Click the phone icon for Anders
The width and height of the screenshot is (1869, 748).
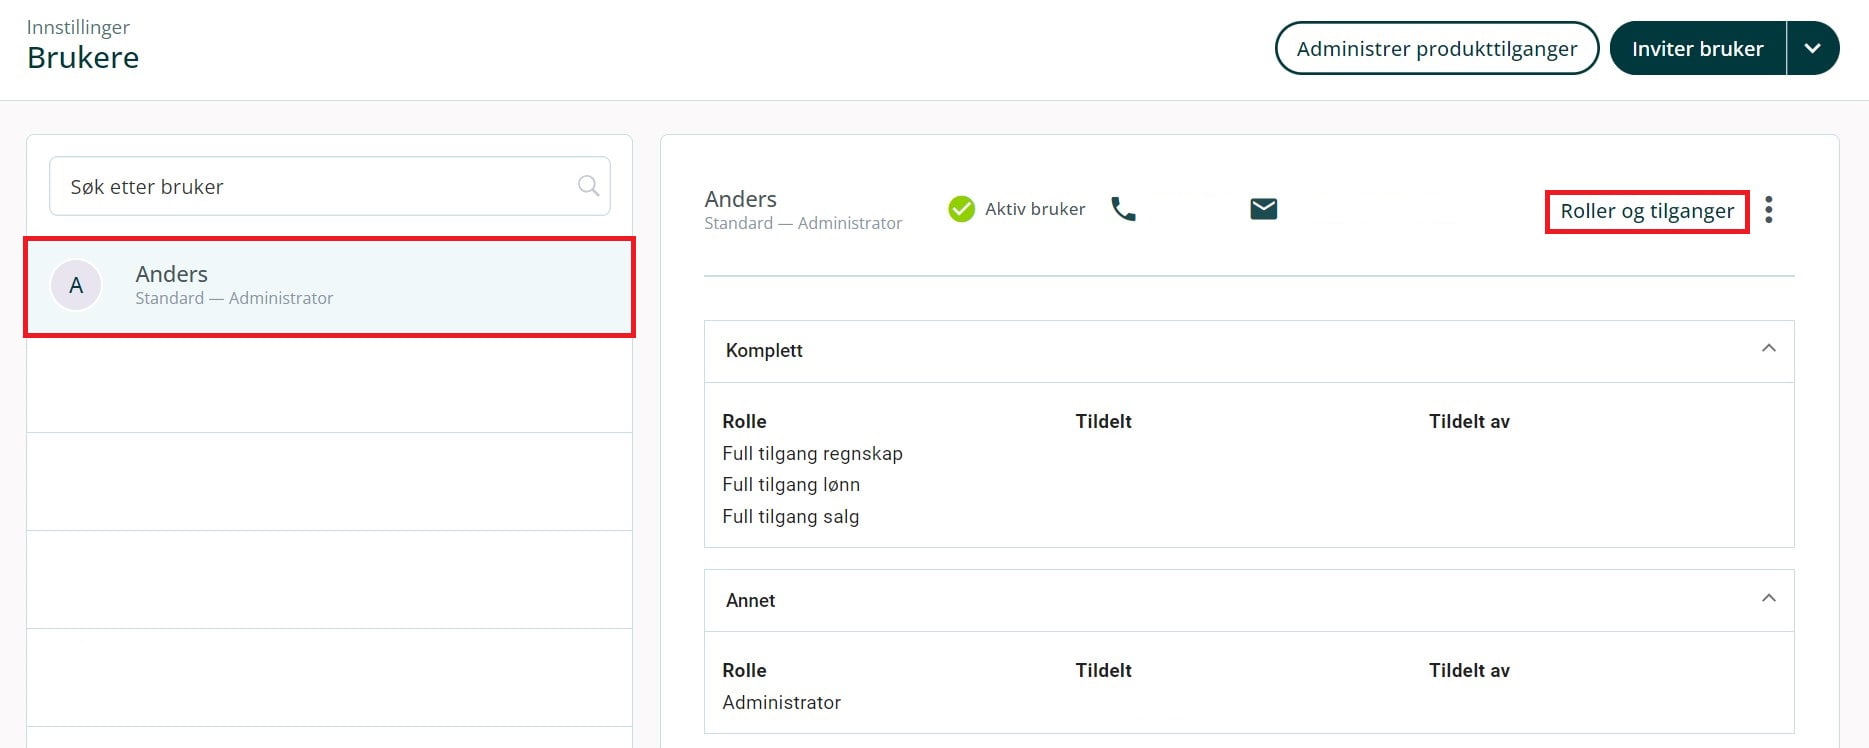click(x=1123, y=209)
